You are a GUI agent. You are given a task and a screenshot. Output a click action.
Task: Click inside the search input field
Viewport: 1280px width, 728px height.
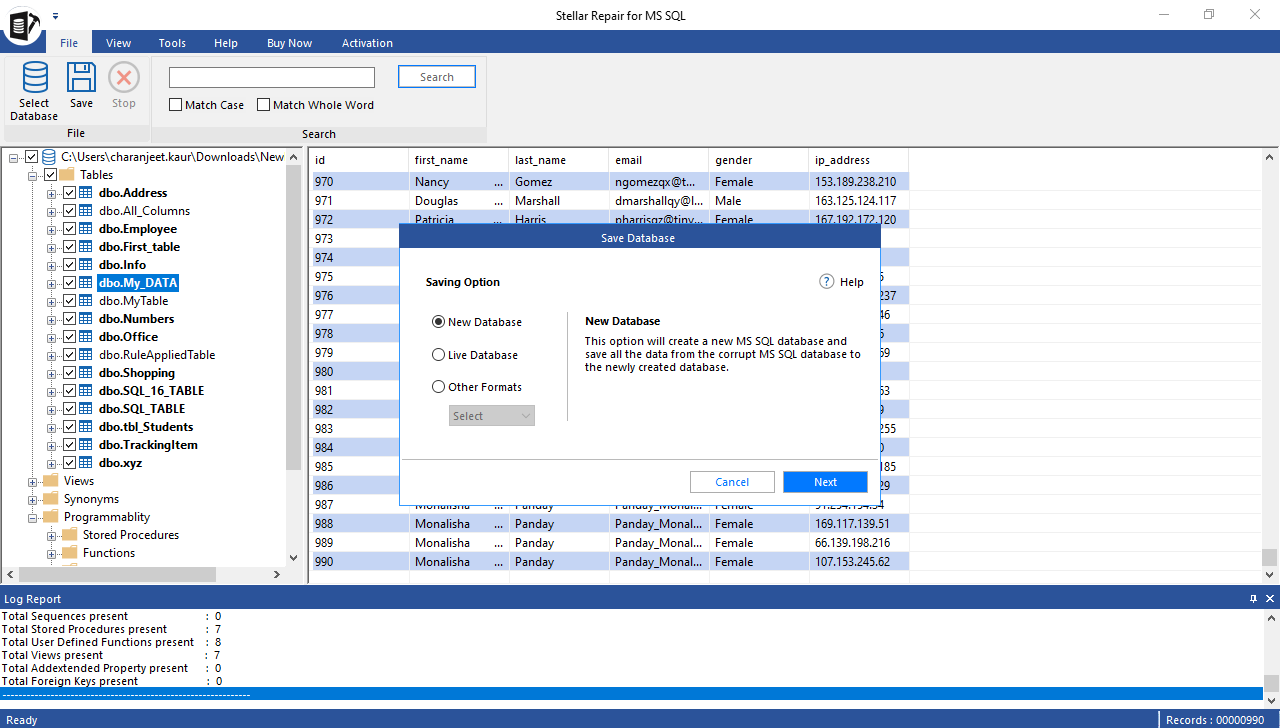271,76
